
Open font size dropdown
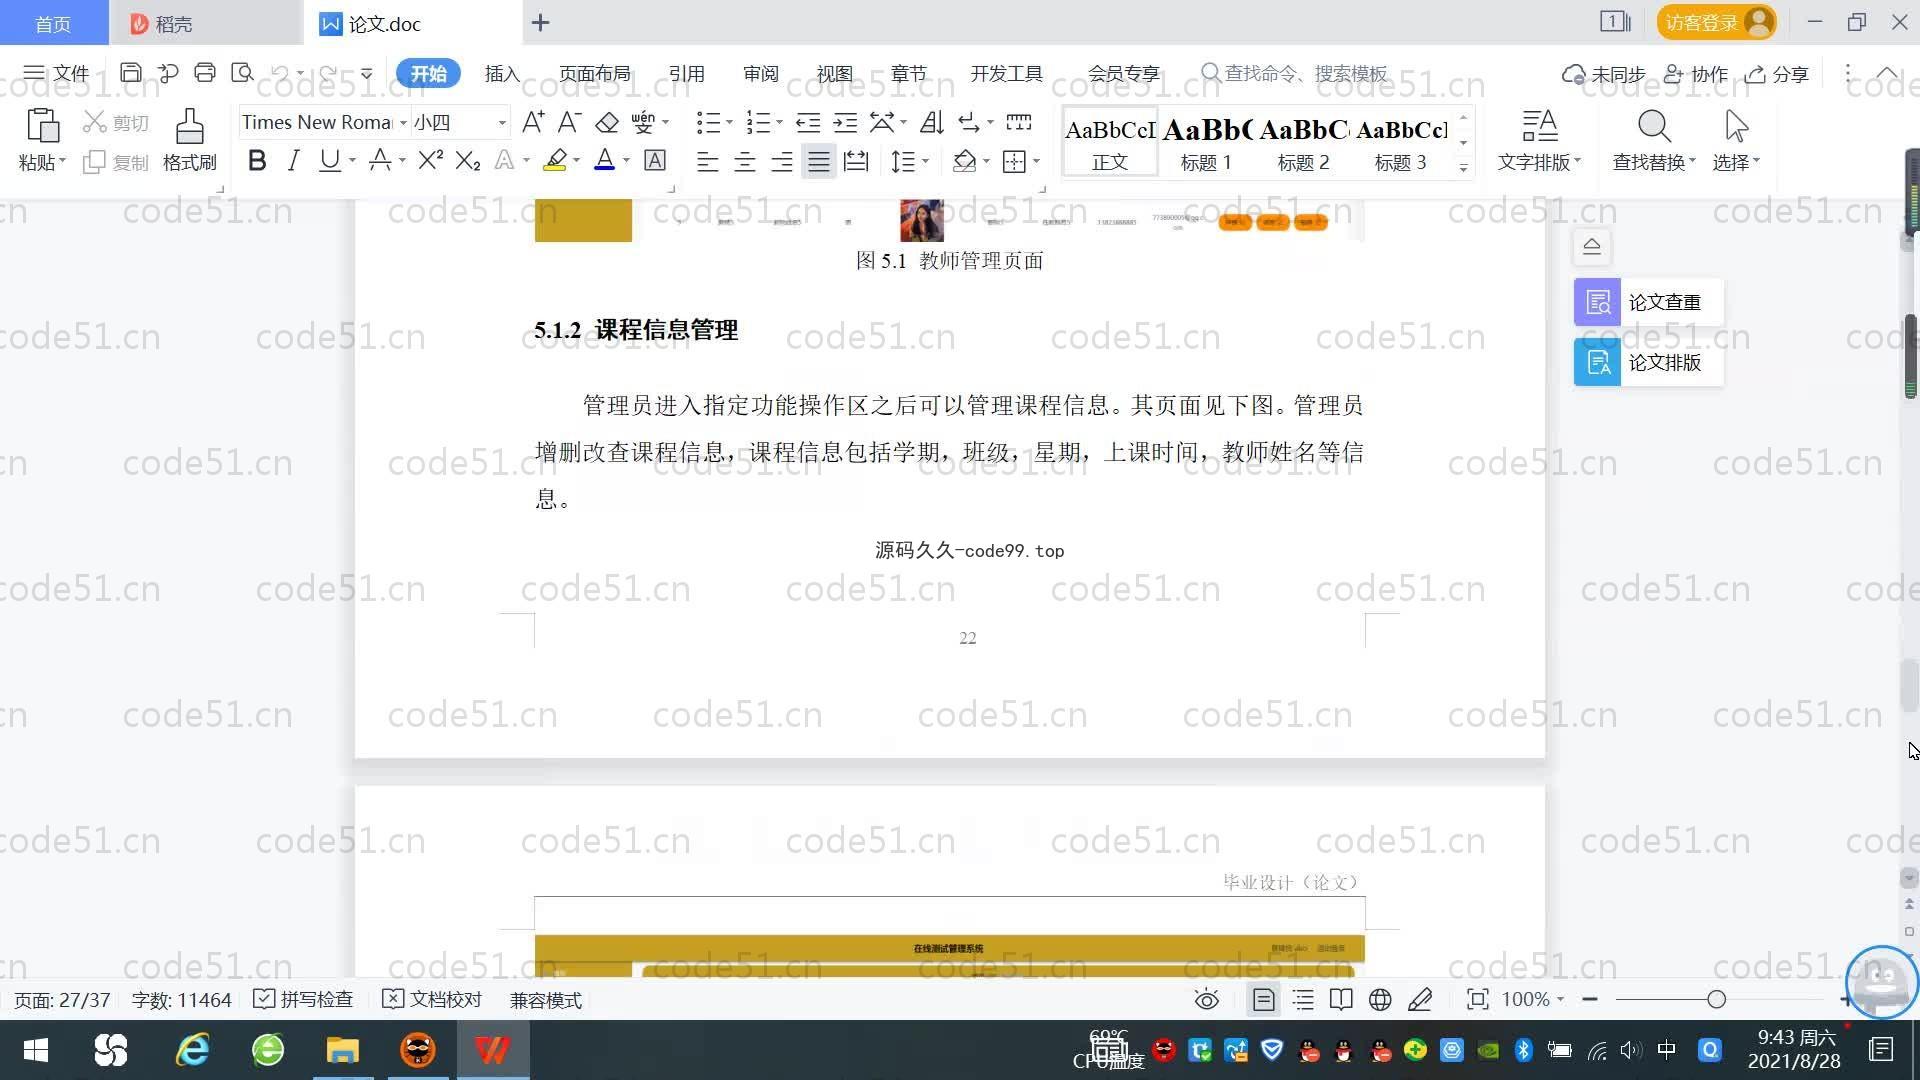[x=502, y=123]
